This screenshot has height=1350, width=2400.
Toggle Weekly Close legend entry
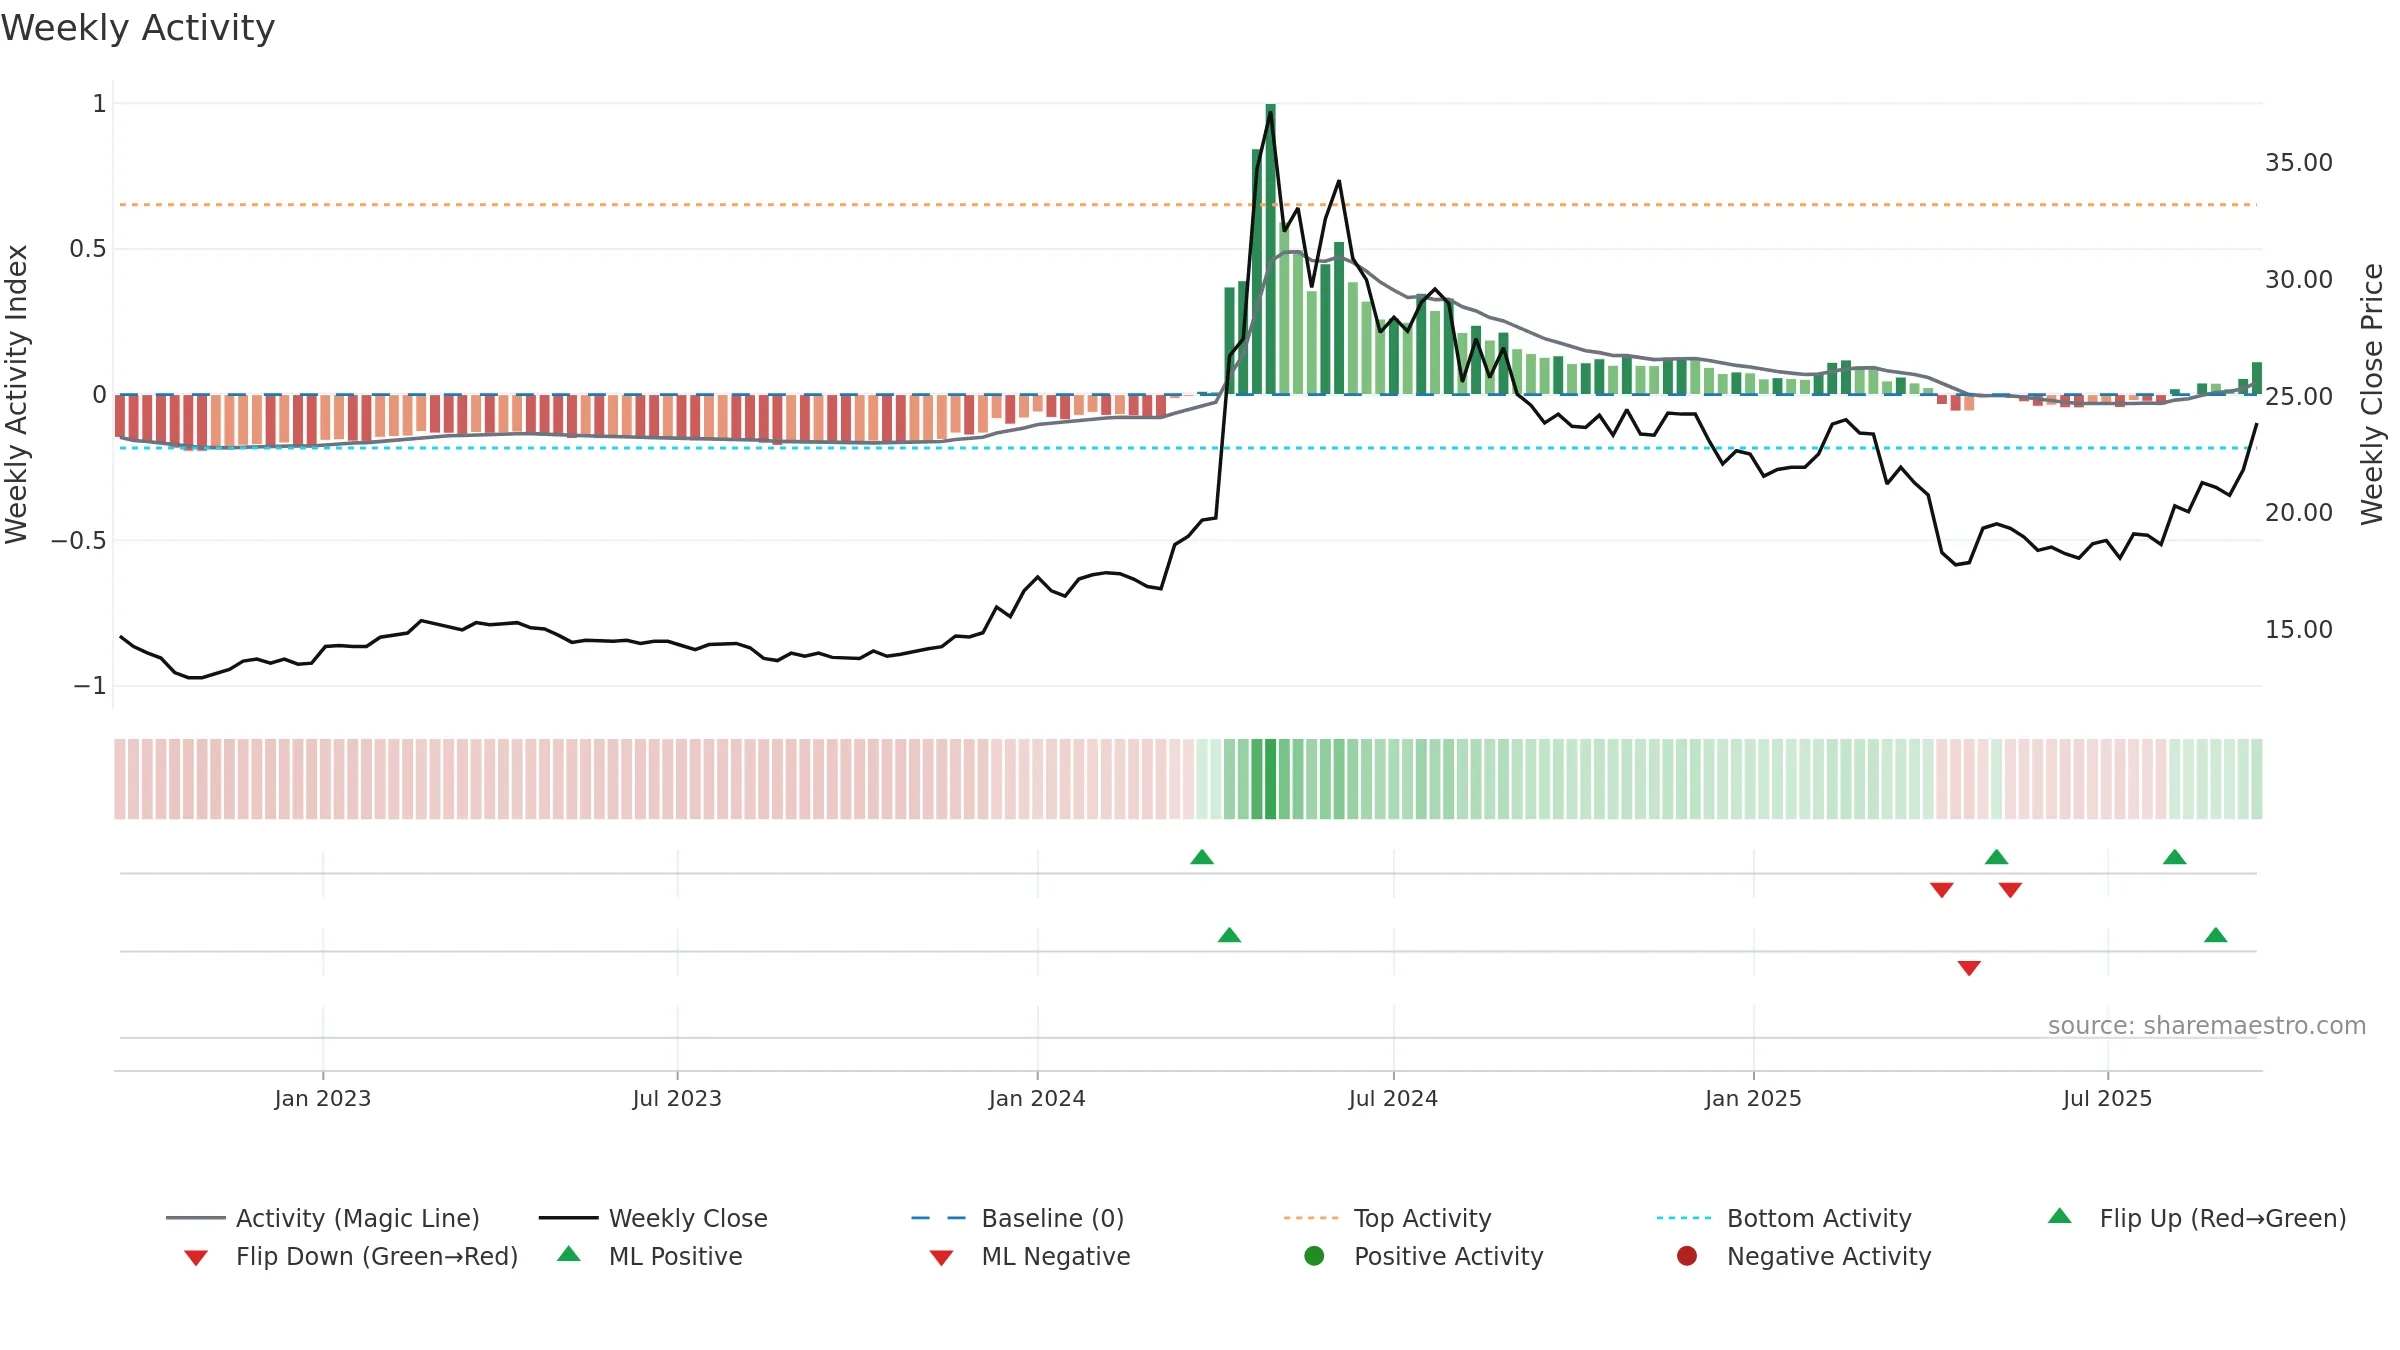tap(653, 1218)
